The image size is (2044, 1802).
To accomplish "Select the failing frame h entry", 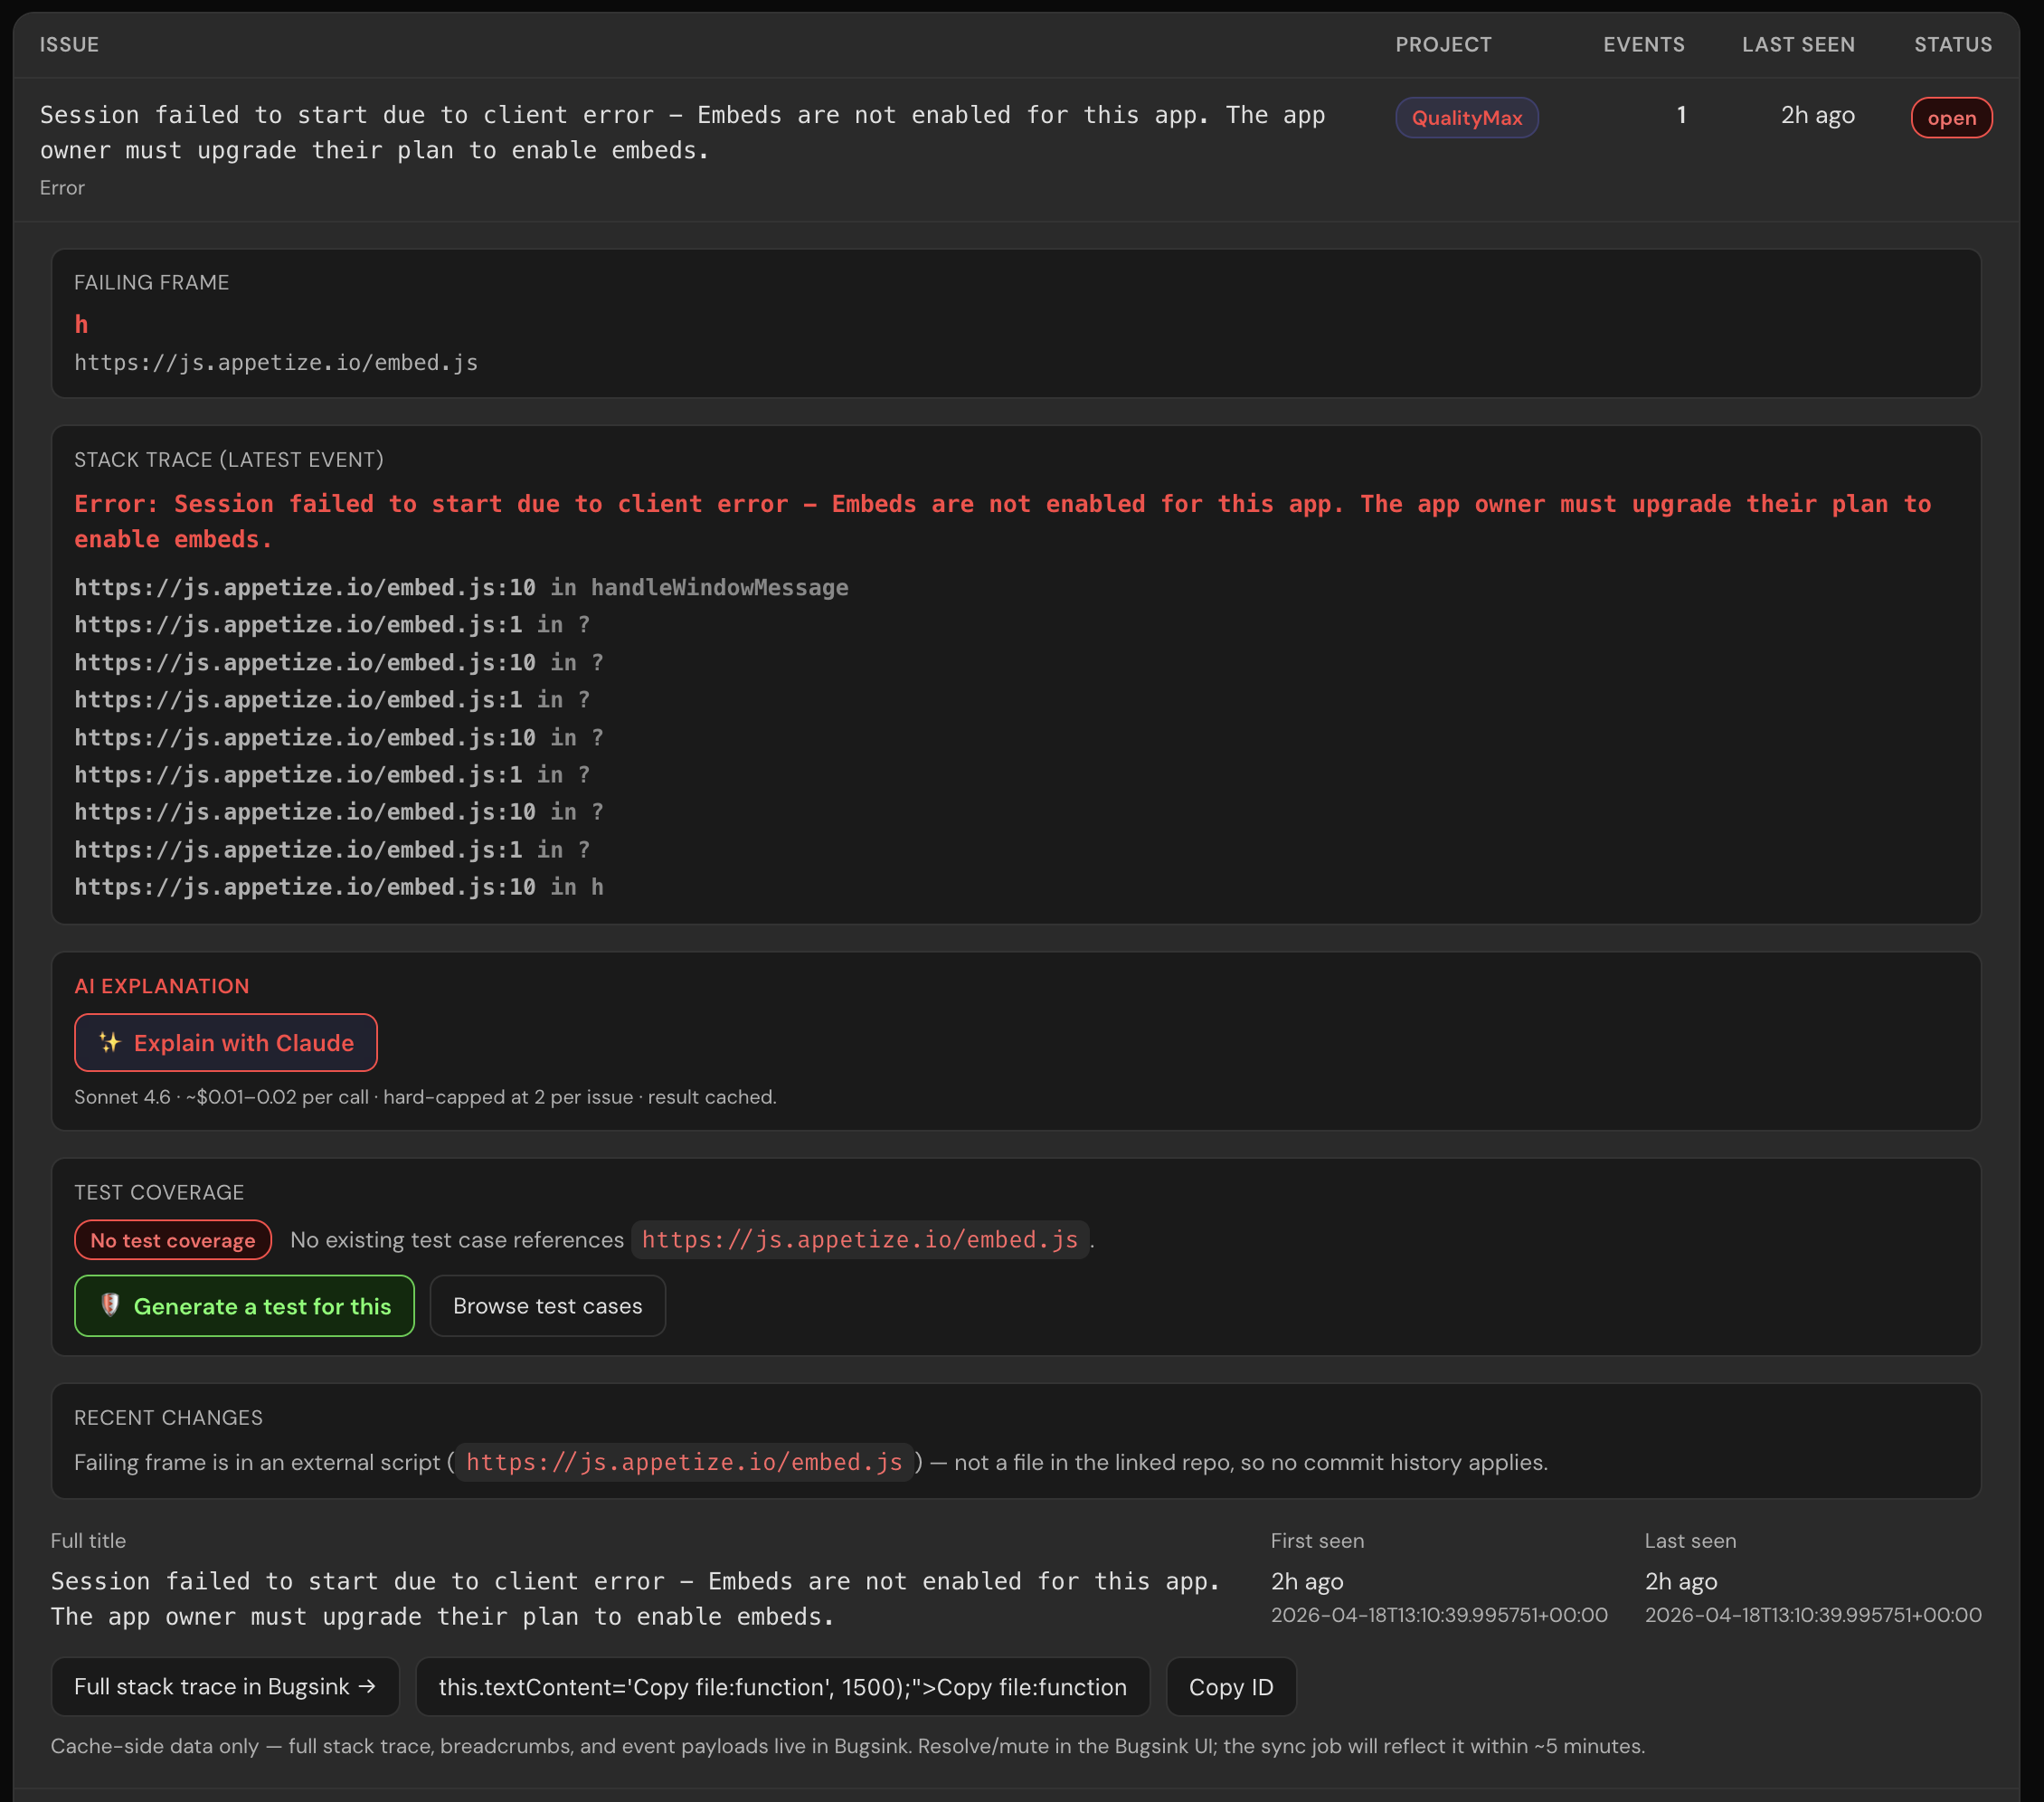I will coord(81,323).
